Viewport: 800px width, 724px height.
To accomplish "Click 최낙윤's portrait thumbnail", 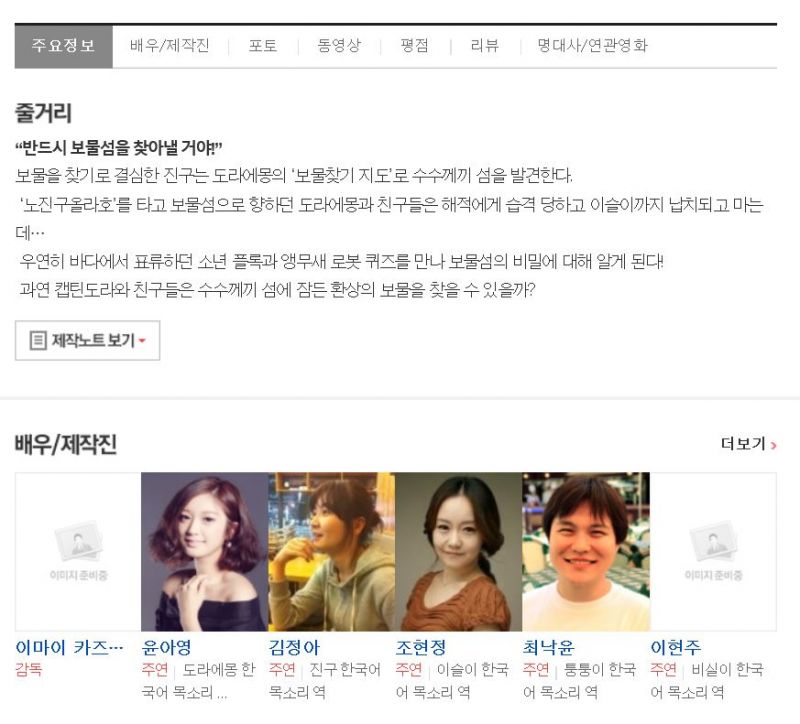I will (x=586, y=552).
